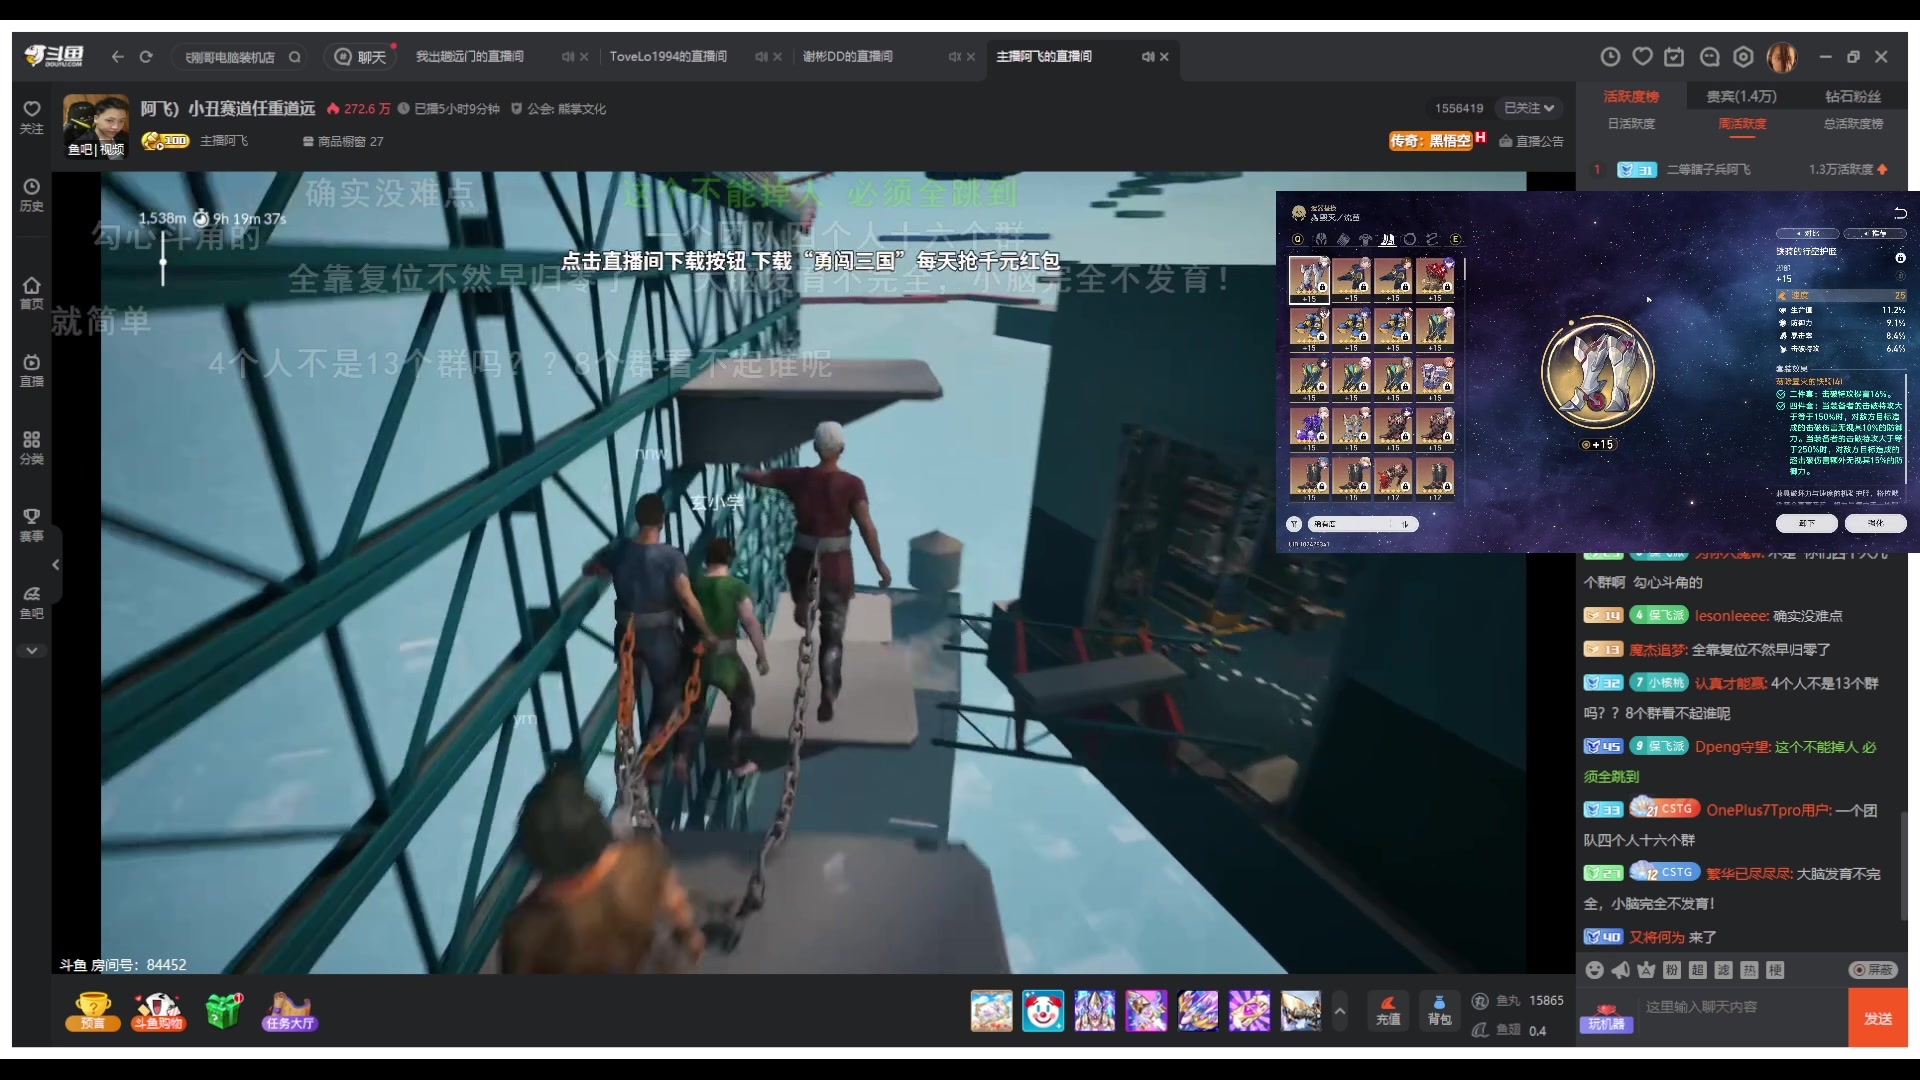
Task: Click the search magnifier icon in the search box
Action: (295, 57)
